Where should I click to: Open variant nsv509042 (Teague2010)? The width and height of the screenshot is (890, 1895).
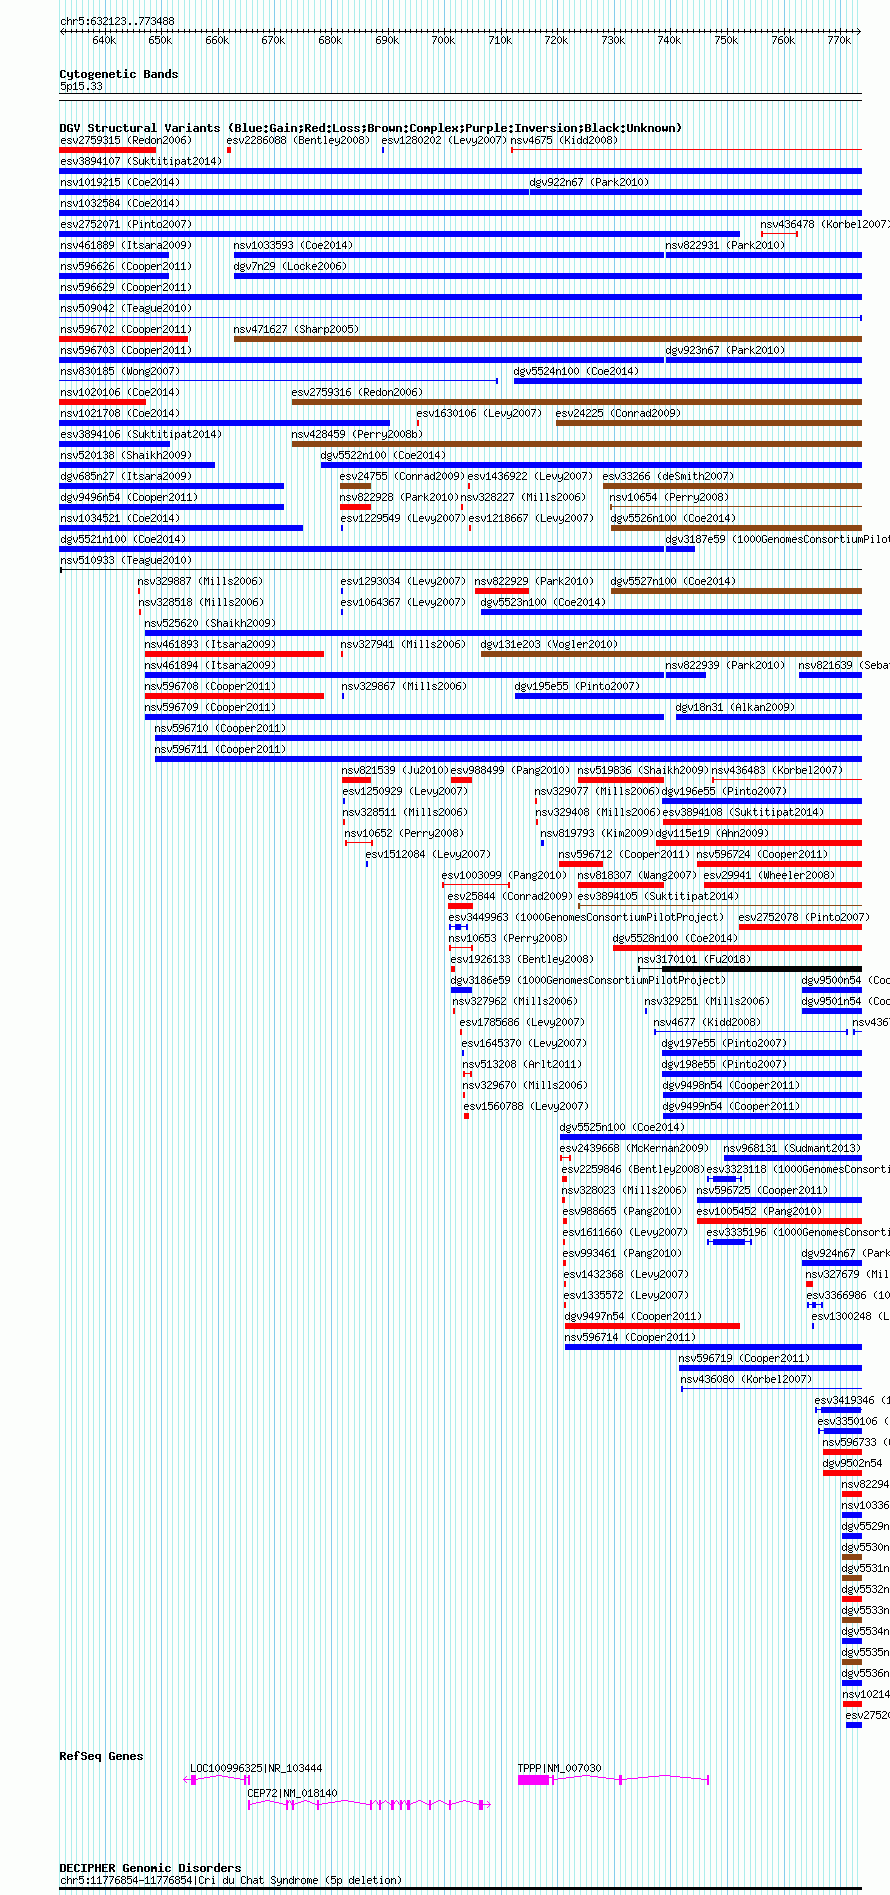click(125, 309)
